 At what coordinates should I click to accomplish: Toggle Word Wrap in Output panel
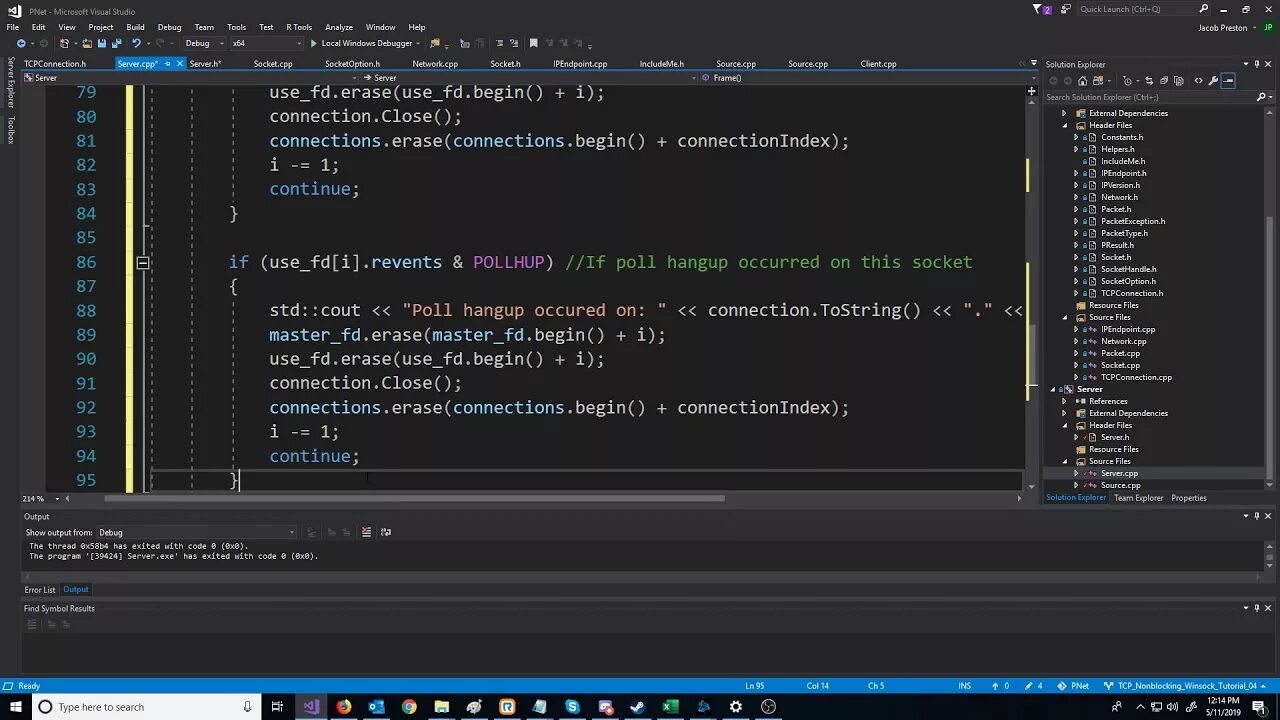[386, 532]
